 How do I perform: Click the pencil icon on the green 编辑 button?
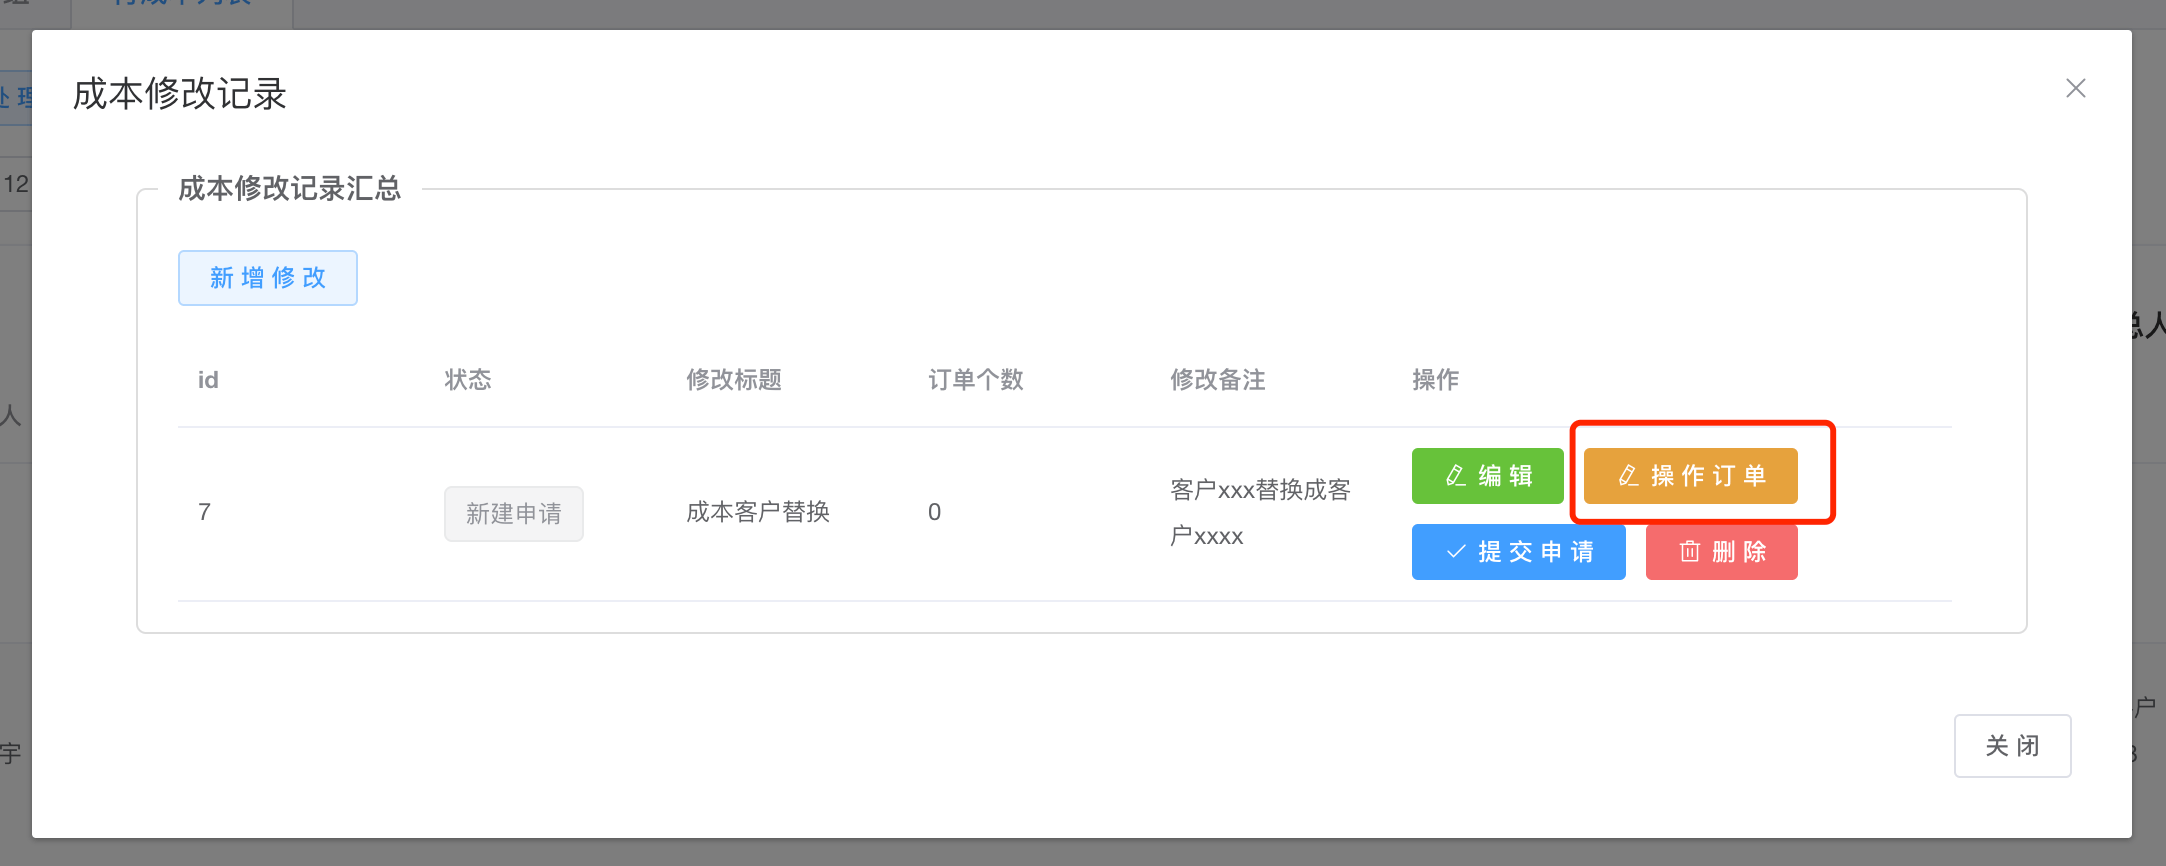pyautogui.click(x=1456, y=476)
